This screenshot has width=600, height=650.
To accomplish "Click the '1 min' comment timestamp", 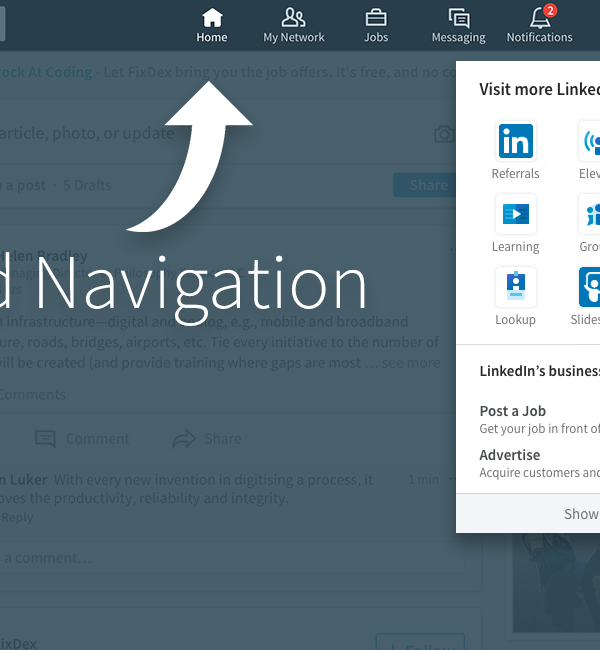I will click(423, 480).
